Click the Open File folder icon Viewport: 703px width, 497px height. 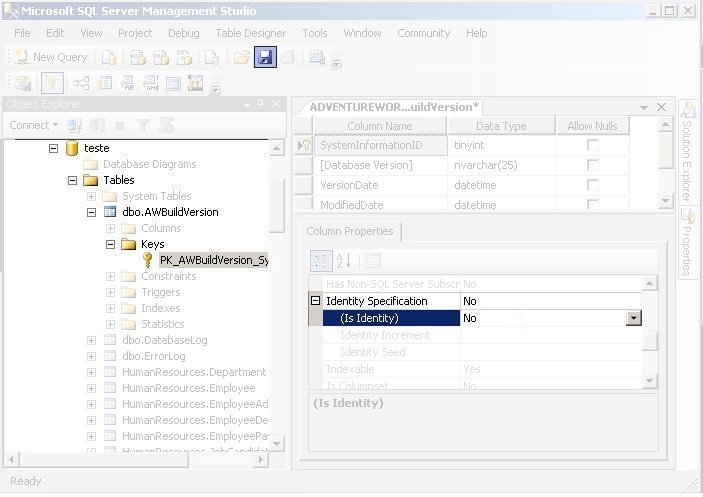(x=242, y=57)
